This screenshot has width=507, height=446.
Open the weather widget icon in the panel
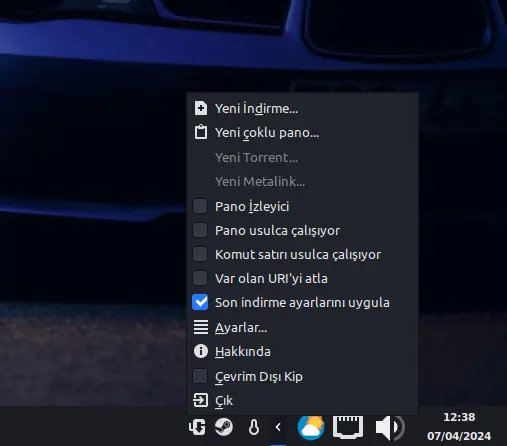point(311,427)
